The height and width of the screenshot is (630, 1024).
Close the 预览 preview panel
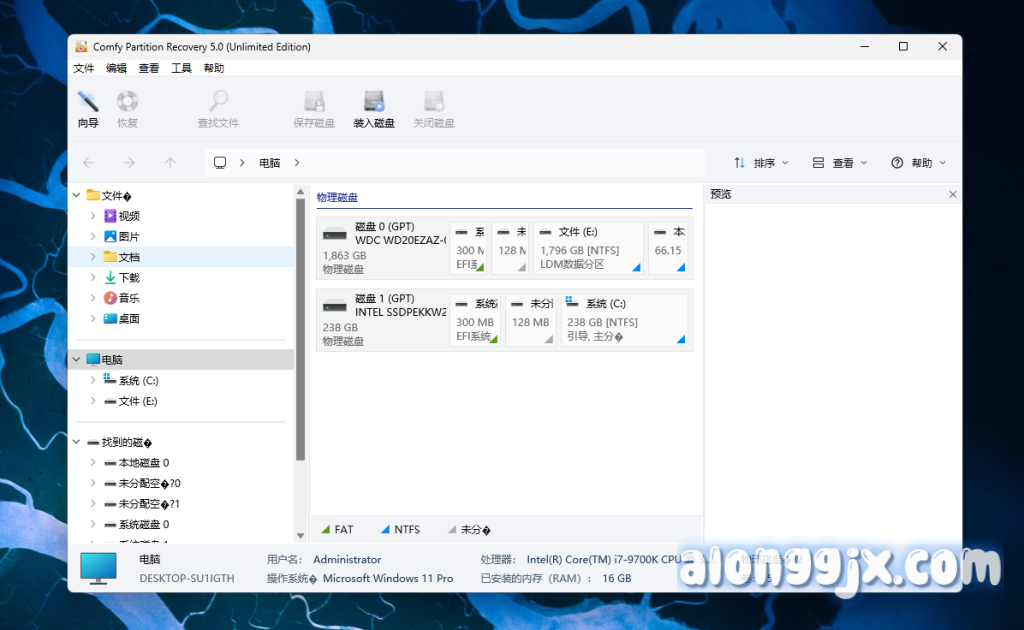pos(952,194)
